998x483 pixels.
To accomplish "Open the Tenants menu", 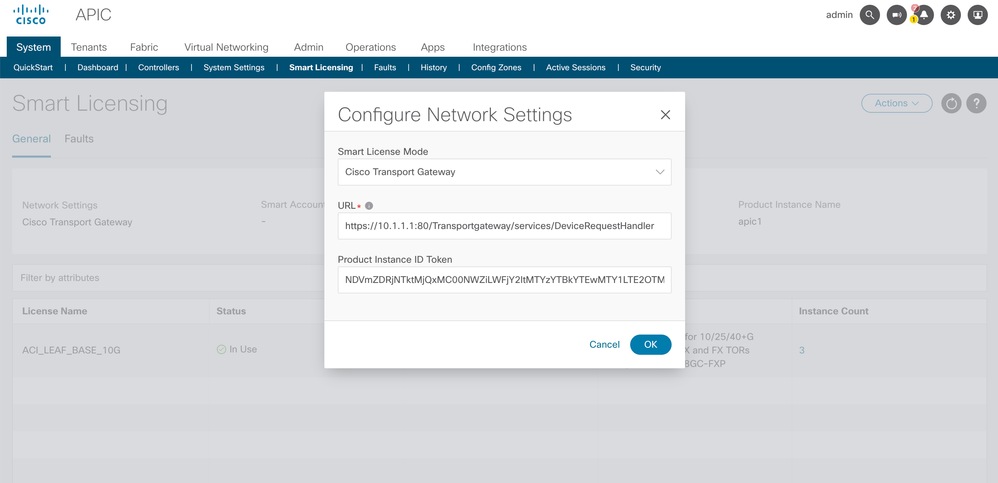I will (89, 47).
